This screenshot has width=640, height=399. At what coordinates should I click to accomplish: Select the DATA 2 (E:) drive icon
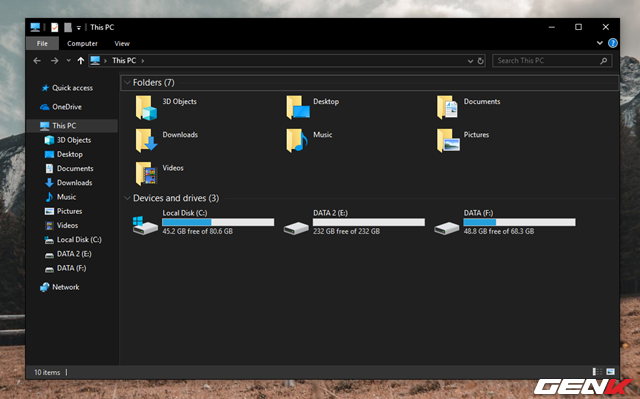pos(296,228)
